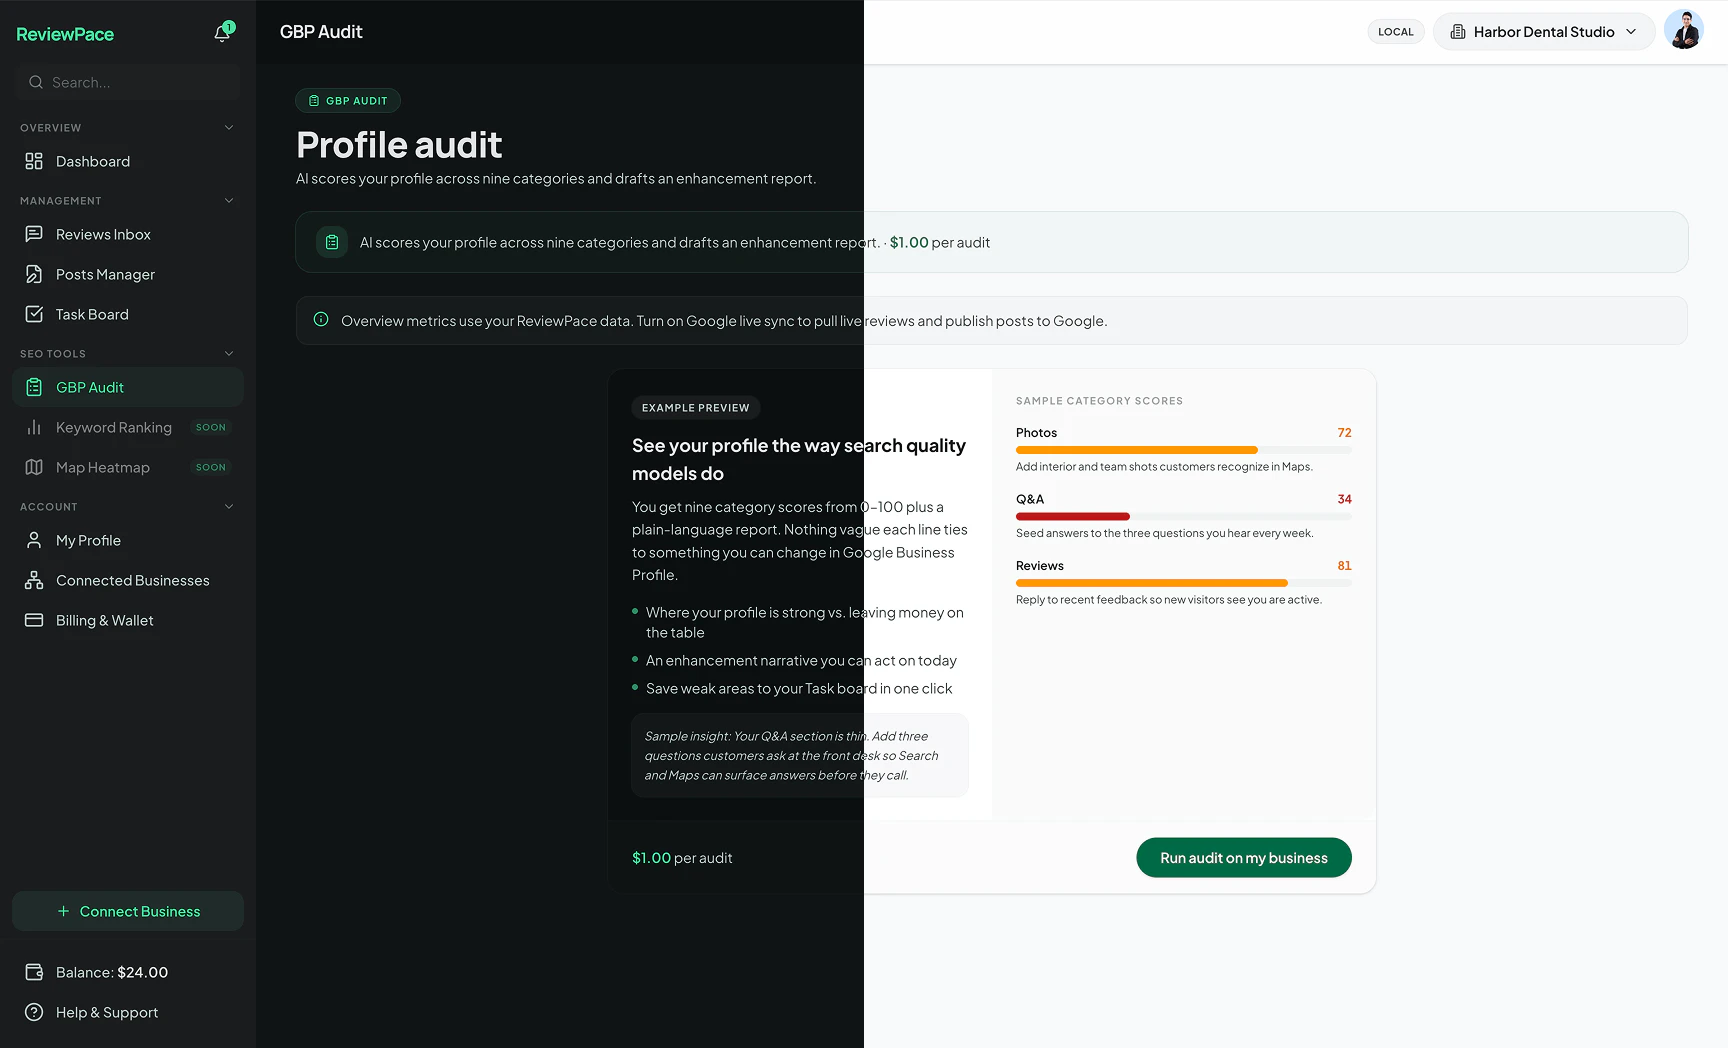Click the building icon beside Harbor Dental Studio

pyautogui.click(x=1458, y=32)
